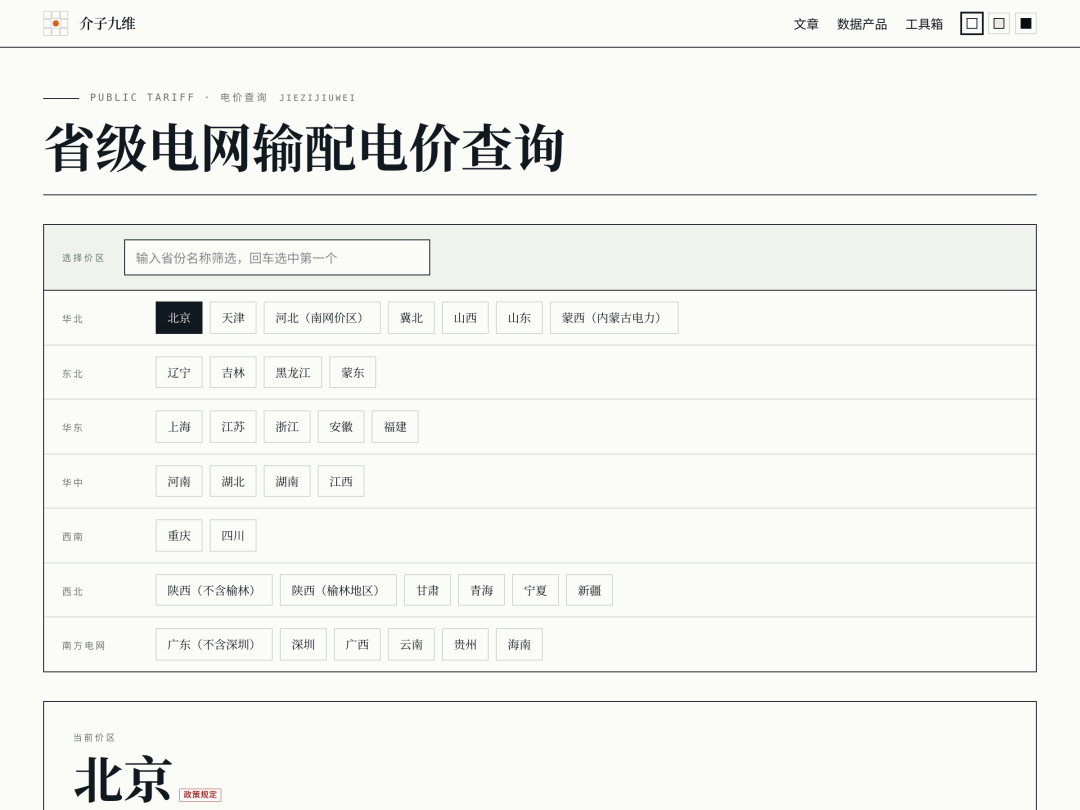Image resolution: width=1080 pixels, height=810 pixels.
Task: Select the 甘肃 zone button
Action: pos(428,590)
